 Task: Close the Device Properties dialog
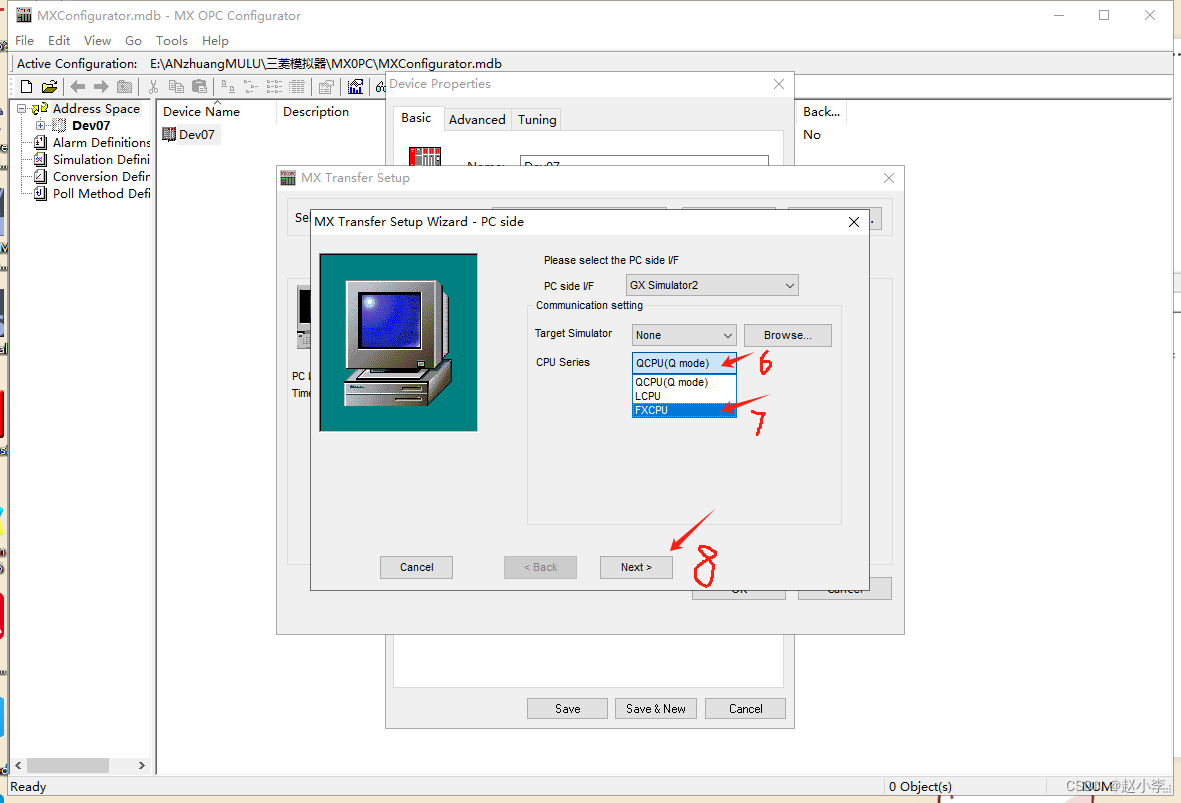(779, 84)
